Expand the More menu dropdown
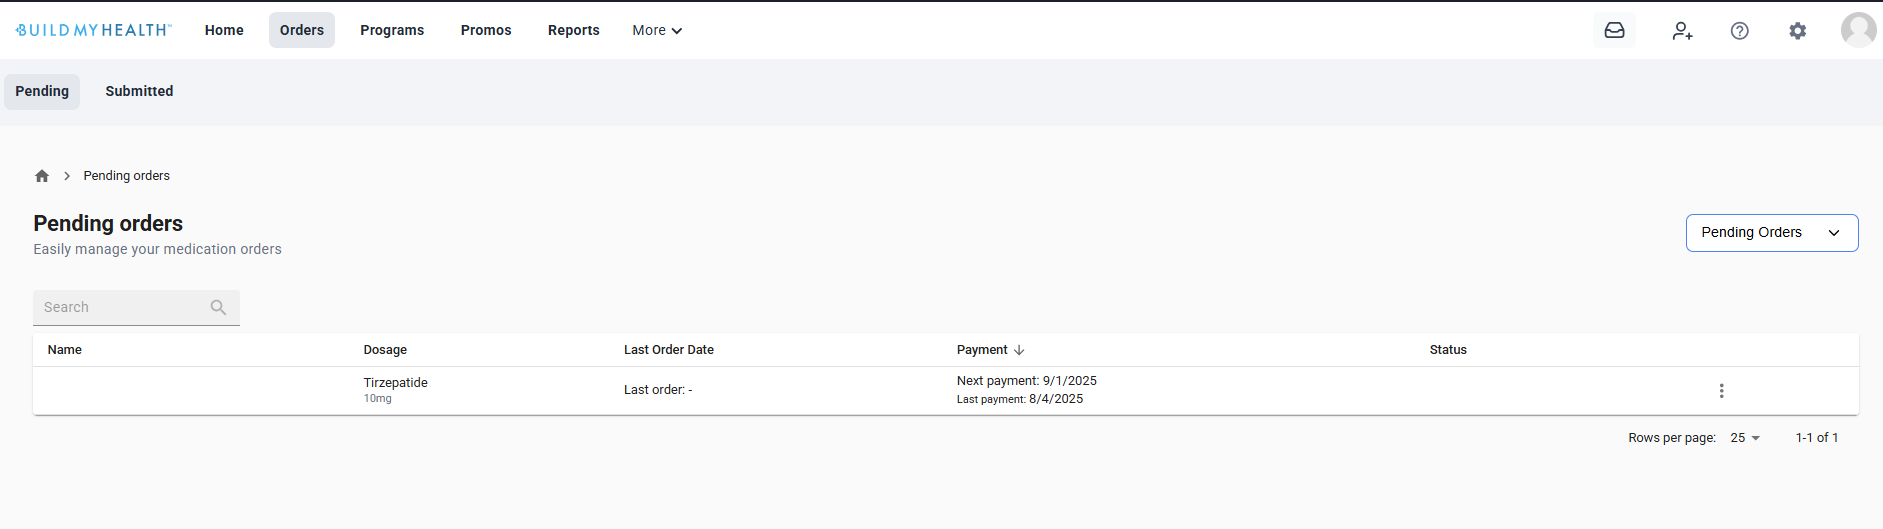The image size is (1883, 529). 657,31
